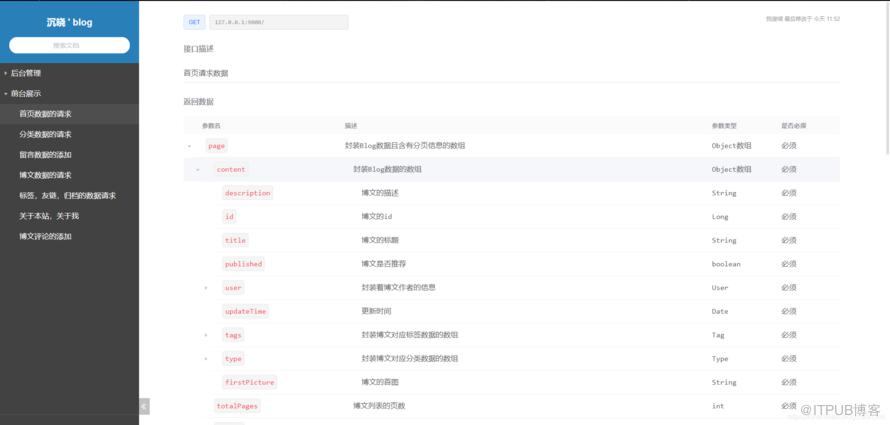The image size is (890, 425).
Task: Click 'Type' type in type row
Action: point(720,359)
